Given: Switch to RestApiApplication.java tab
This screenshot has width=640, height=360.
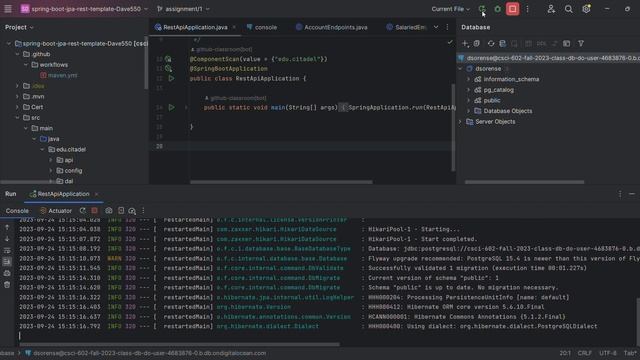Looking at the screenshot, I should point(195,27).
